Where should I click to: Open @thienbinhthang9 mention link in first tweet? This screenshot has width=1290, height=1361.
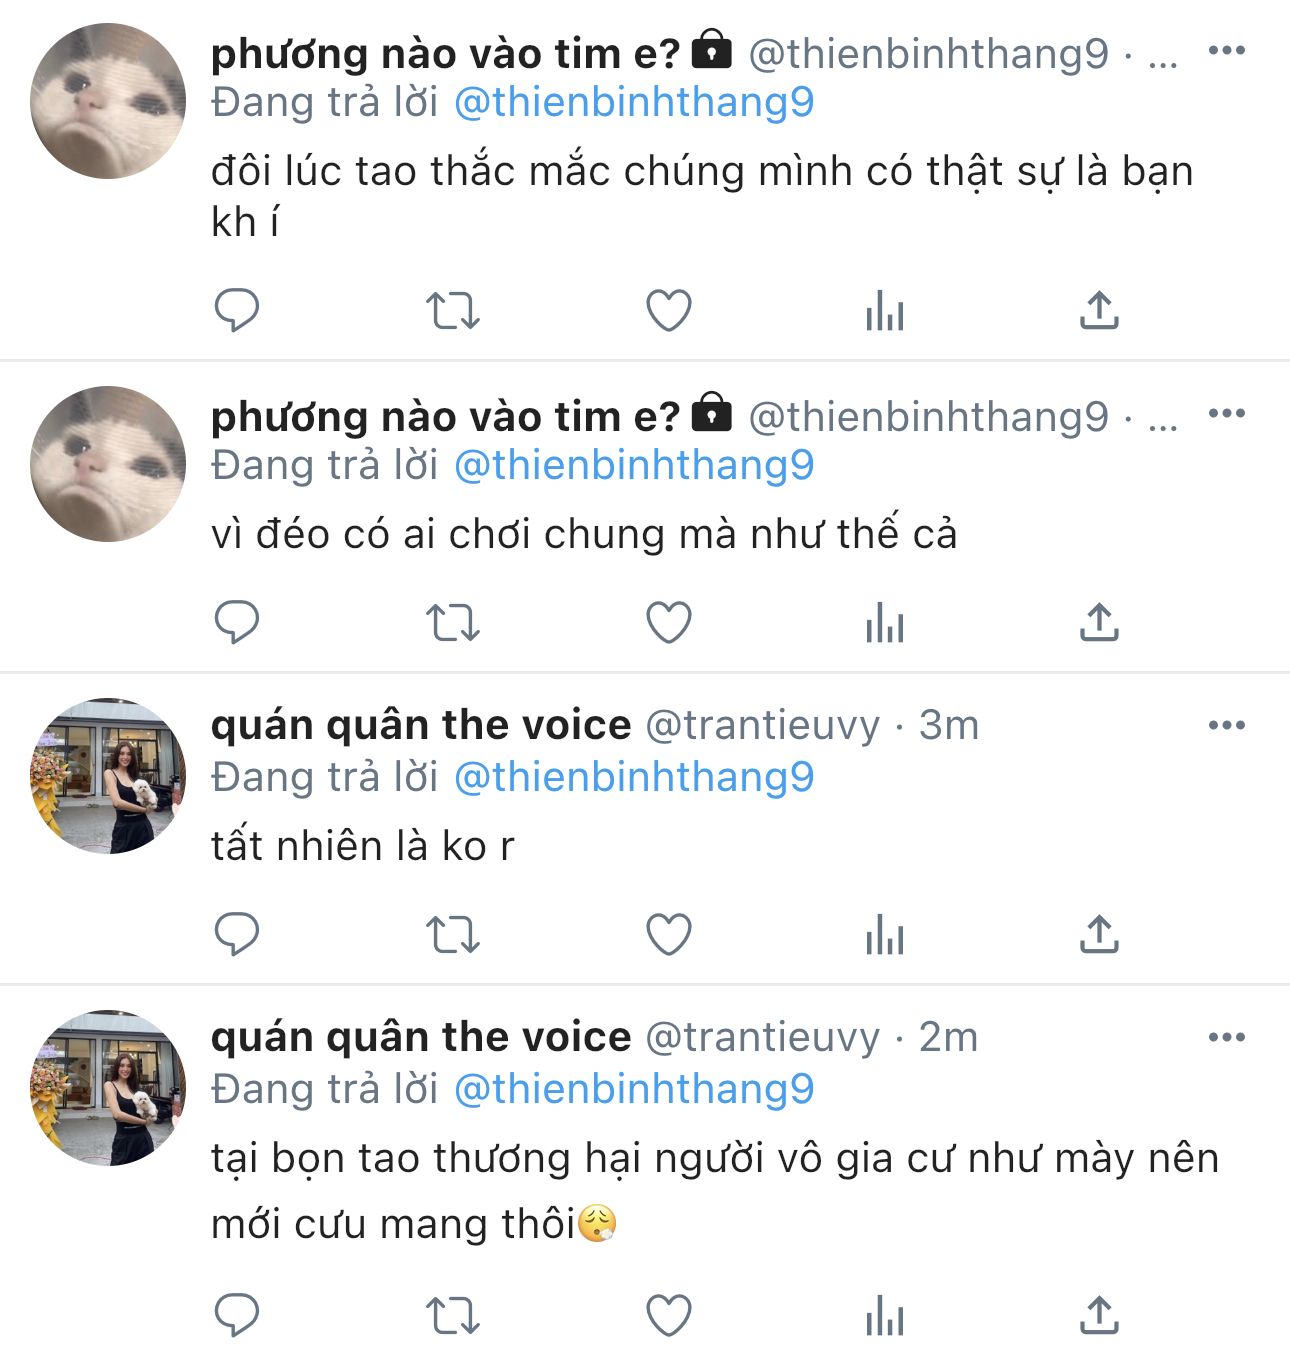click(634, 102)
